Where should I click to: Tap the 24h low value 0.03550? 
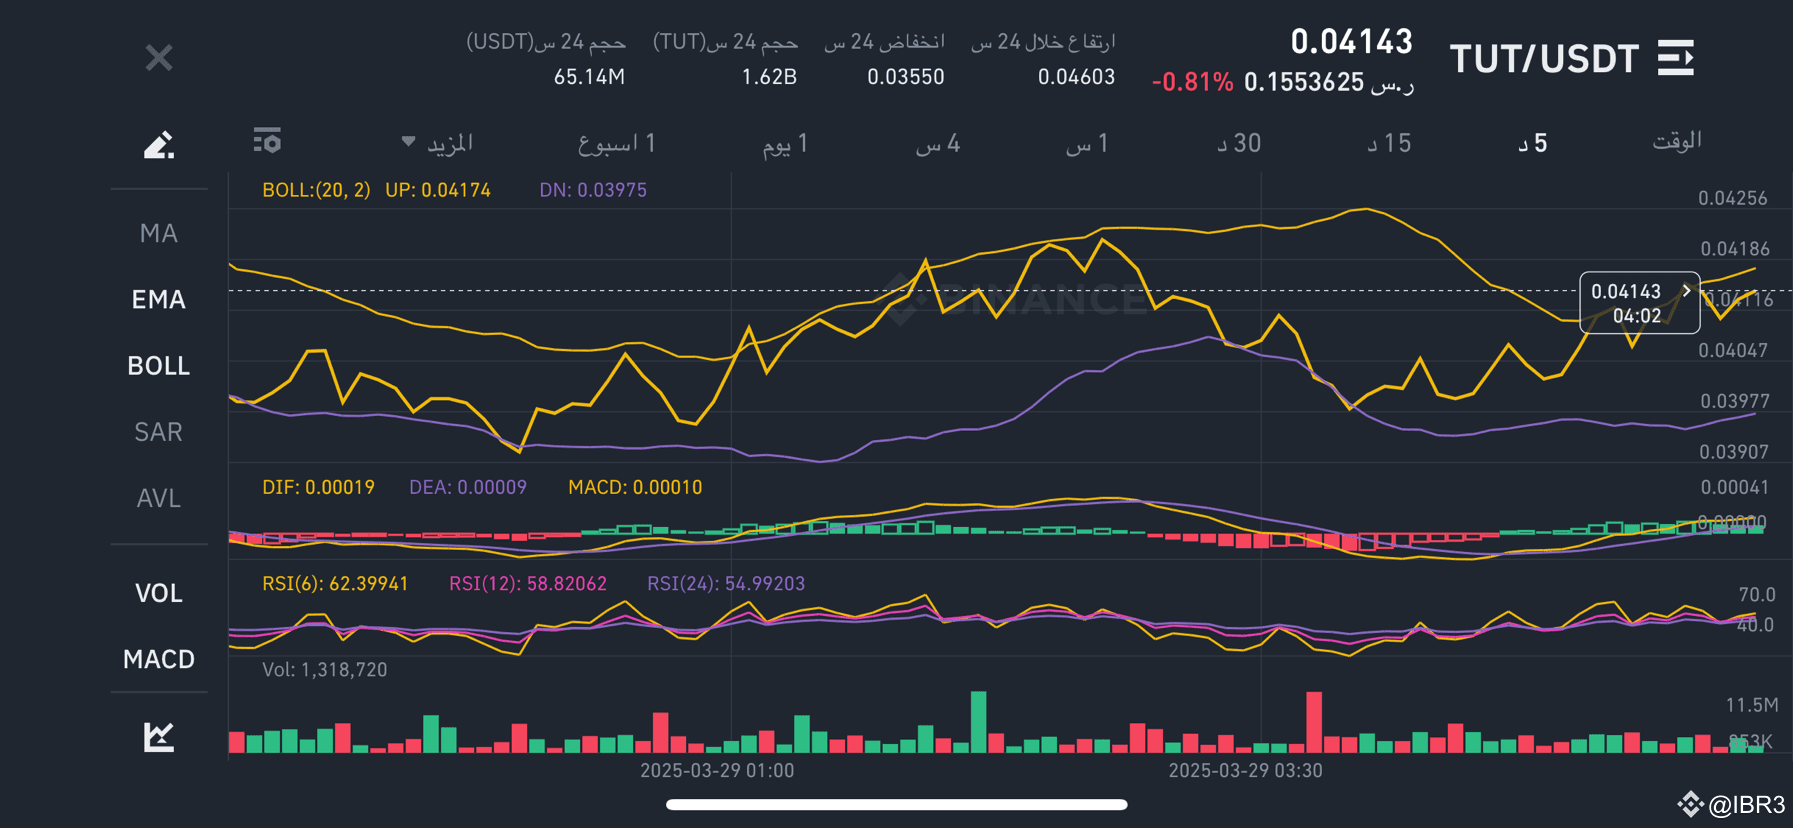[x=905, y=77]
